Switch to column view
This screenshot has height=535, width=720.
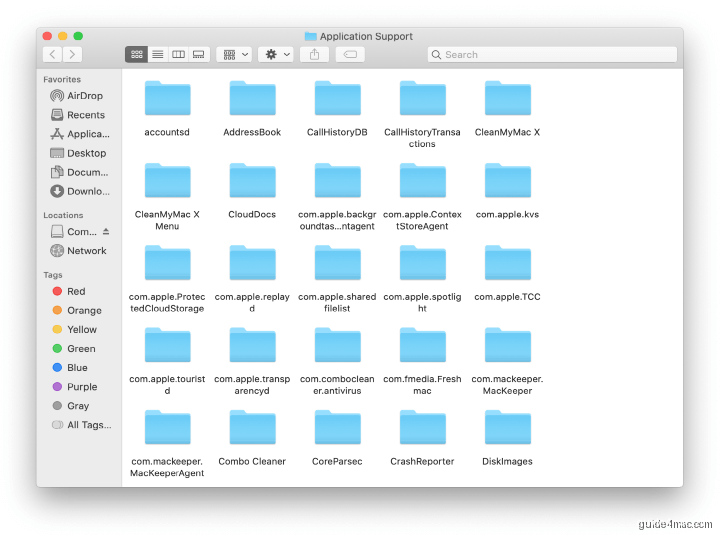click(x=178, y=54)
